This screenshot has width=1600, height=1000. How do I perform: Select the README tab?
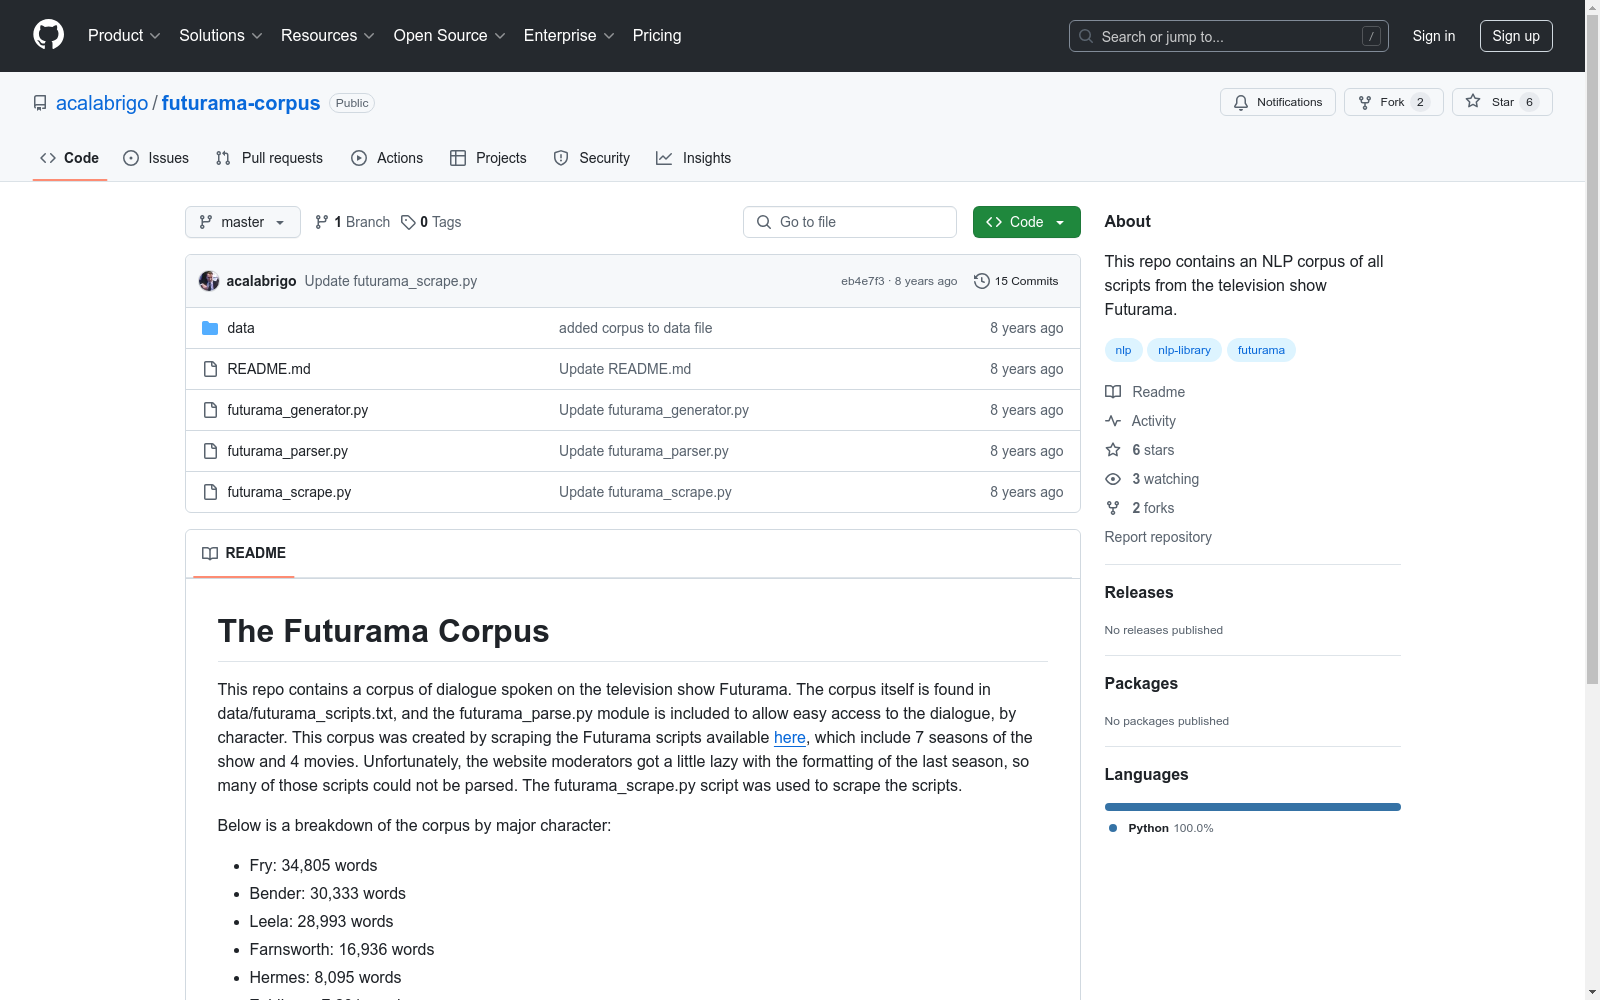(244, 553)
